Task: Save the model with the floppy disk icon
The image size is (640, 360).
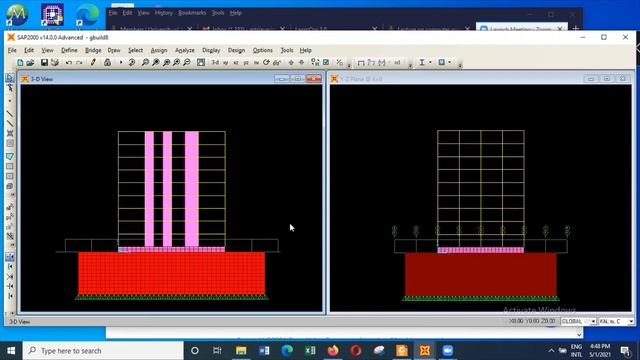Action: (x=44, y=62)
